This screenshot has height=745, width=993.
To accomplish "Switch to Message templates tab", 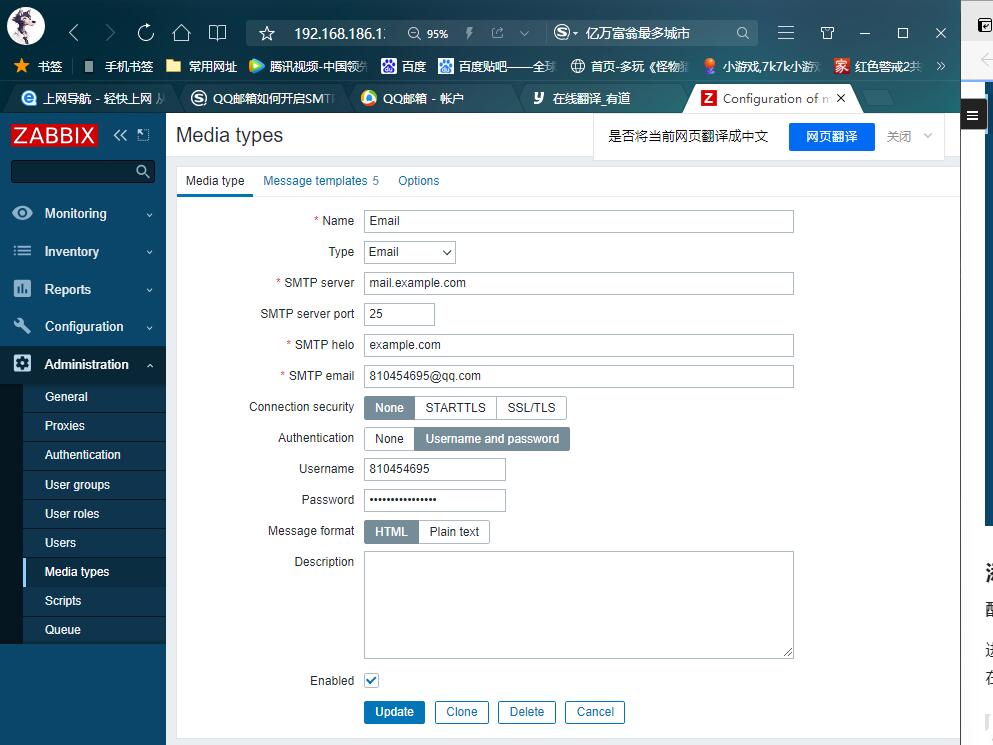I will tap(321, 181).
